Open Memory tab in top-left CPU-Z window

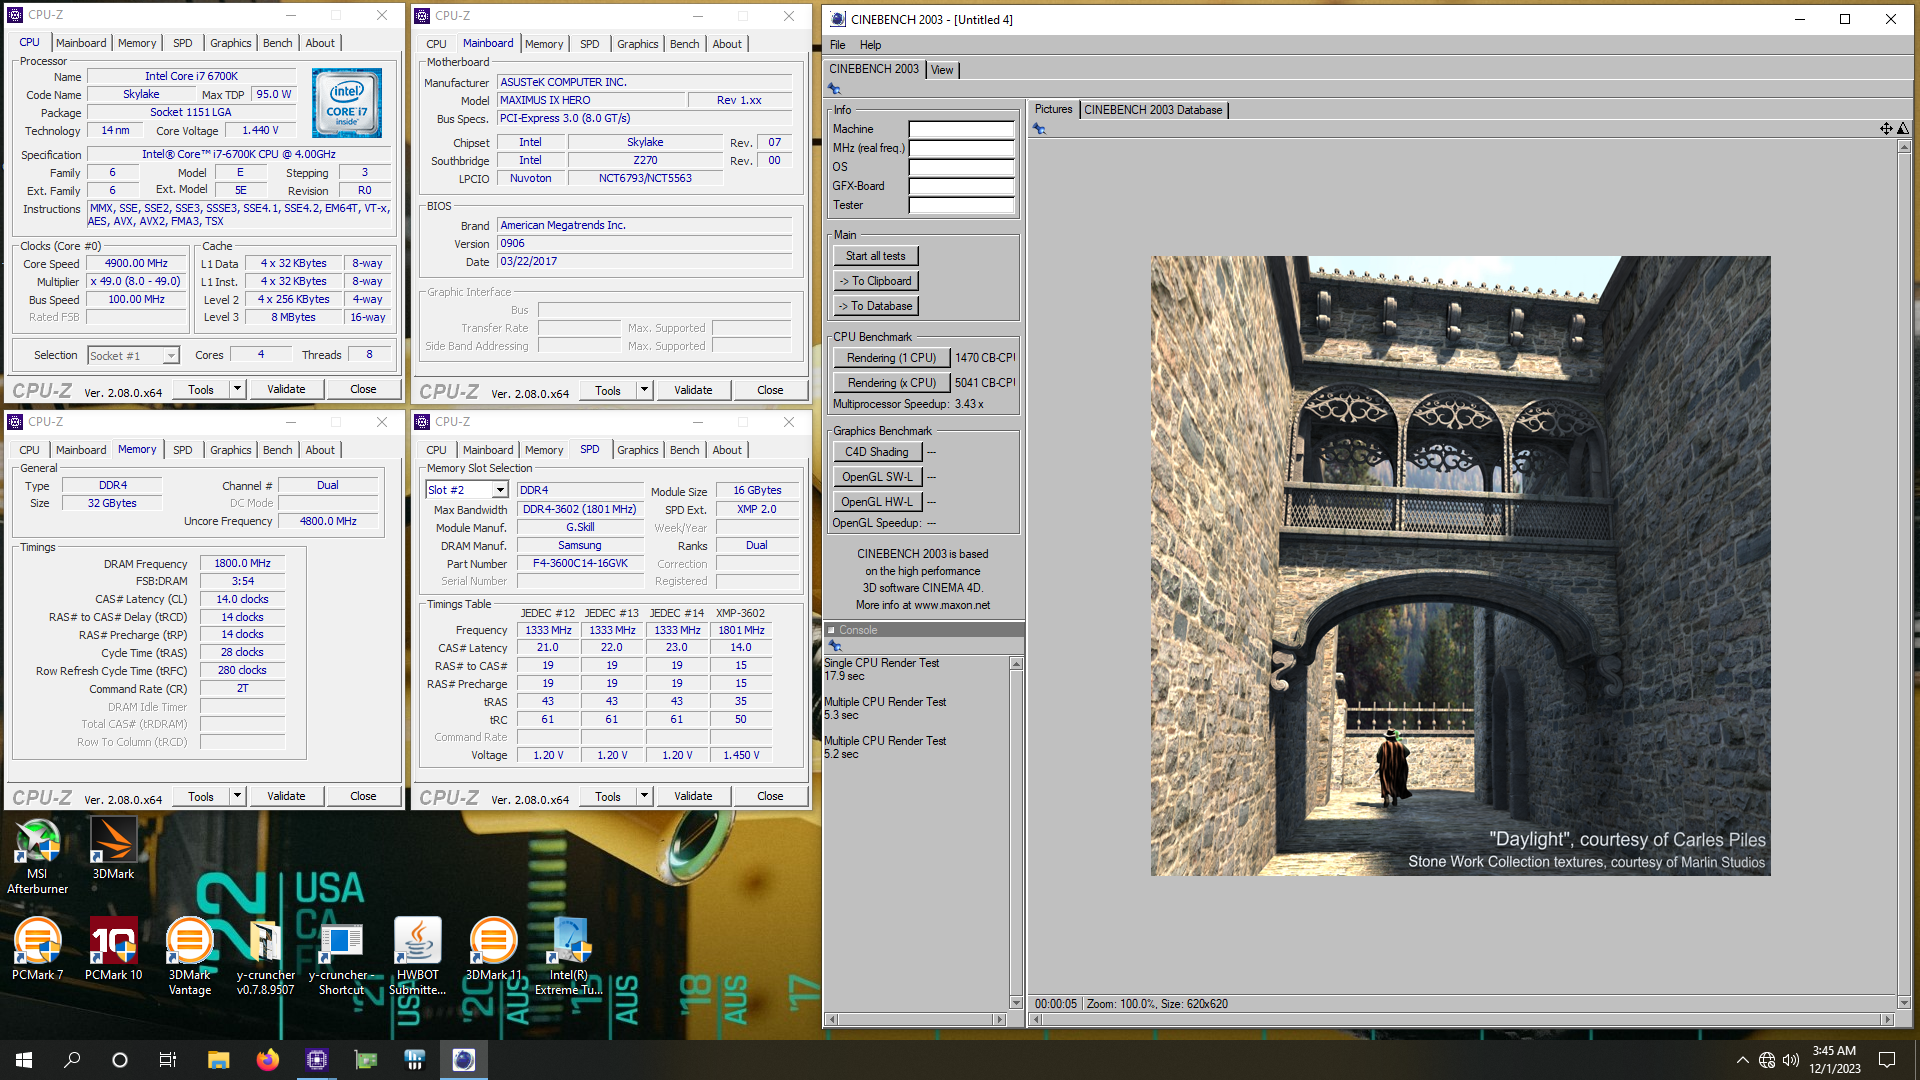coord(137,43)
